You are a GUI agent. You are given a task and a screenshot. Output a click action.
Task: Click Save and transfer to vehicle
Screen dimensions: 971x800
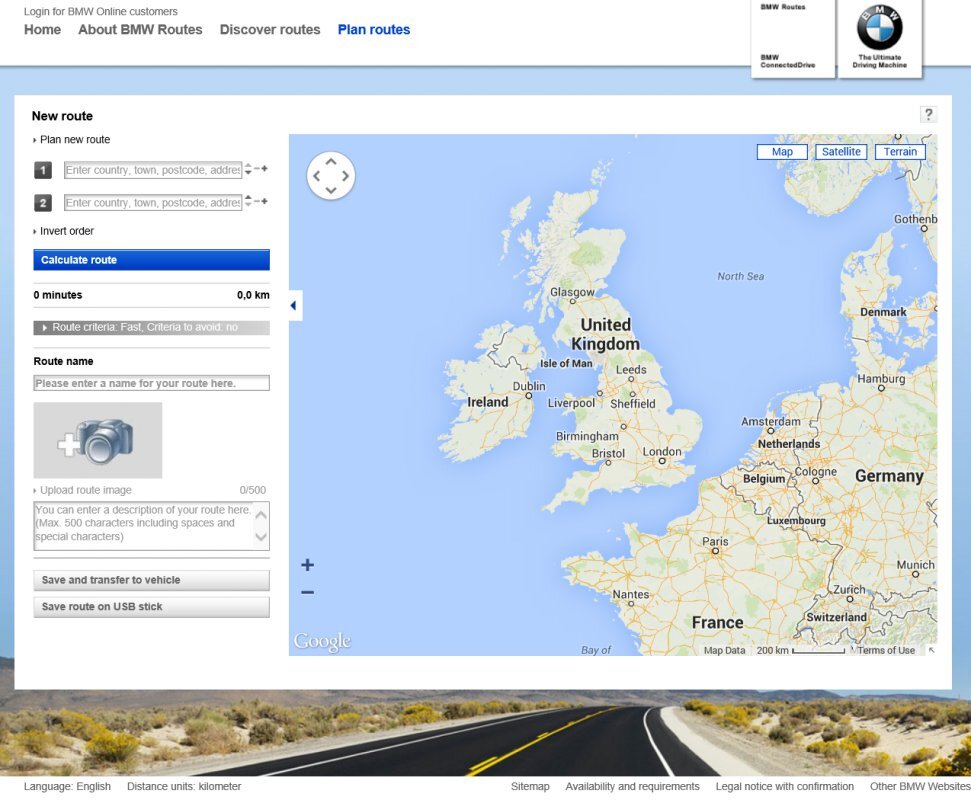tap(151, 580)
